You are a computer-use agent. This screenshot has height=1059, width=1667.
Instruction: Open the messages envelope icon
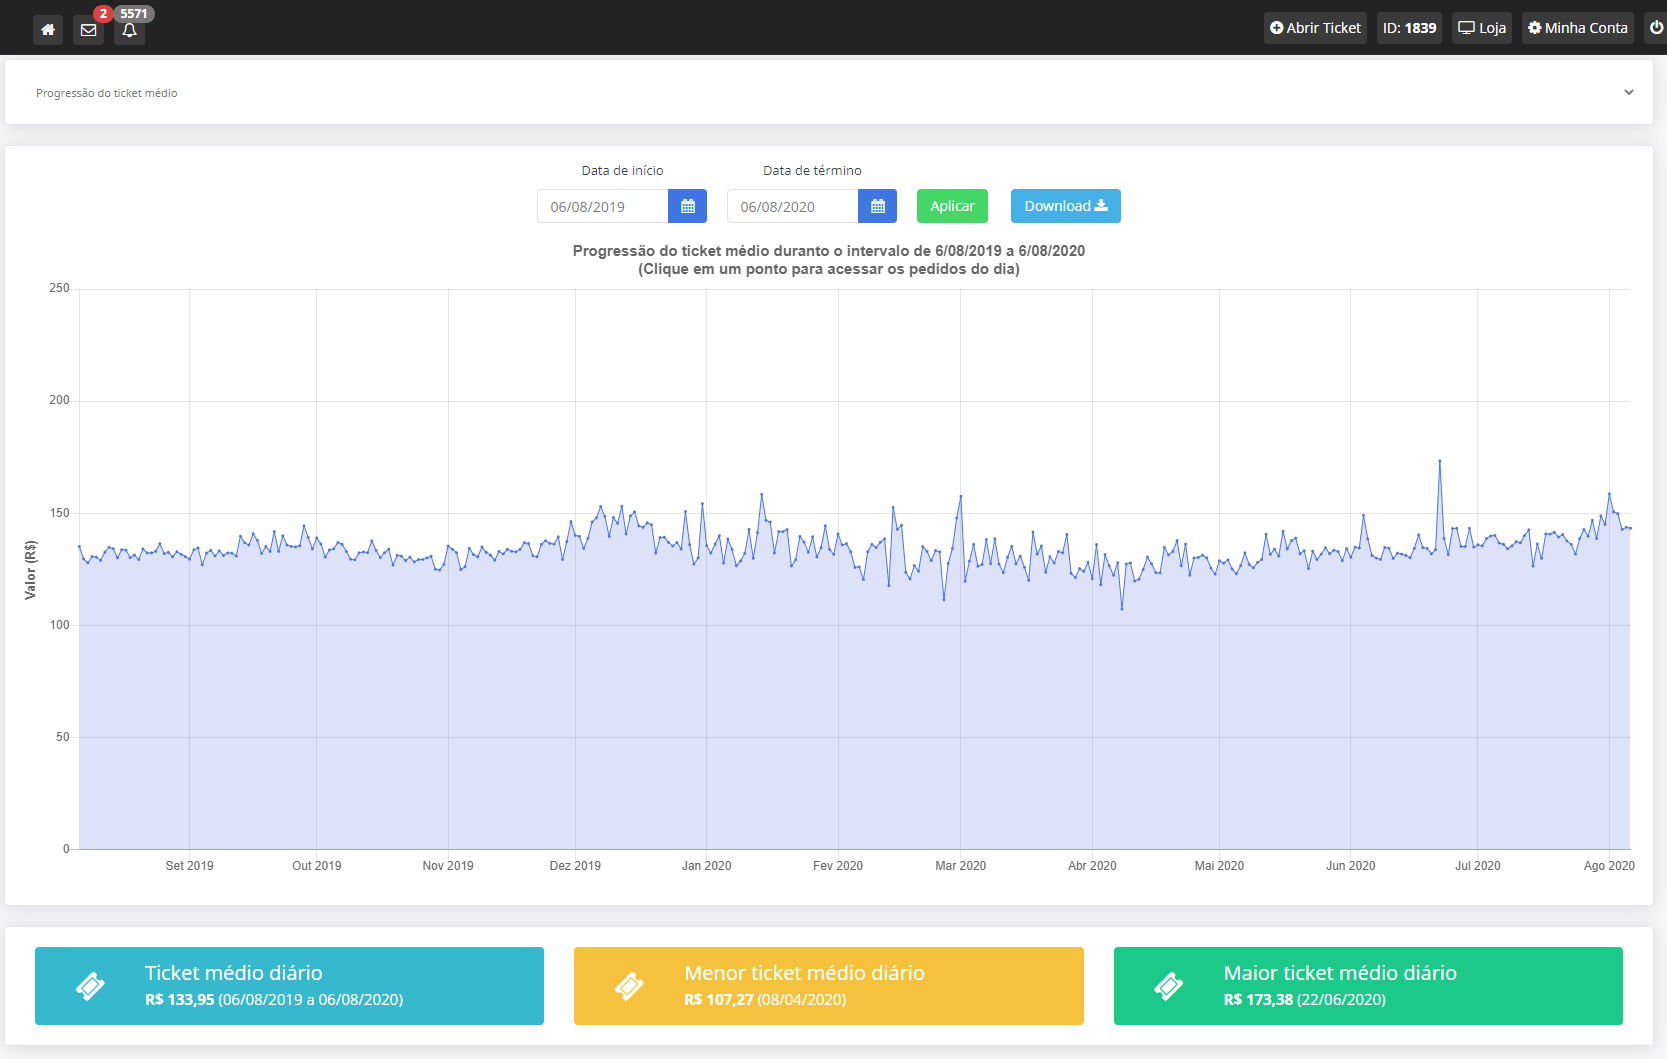pos(89,29)
